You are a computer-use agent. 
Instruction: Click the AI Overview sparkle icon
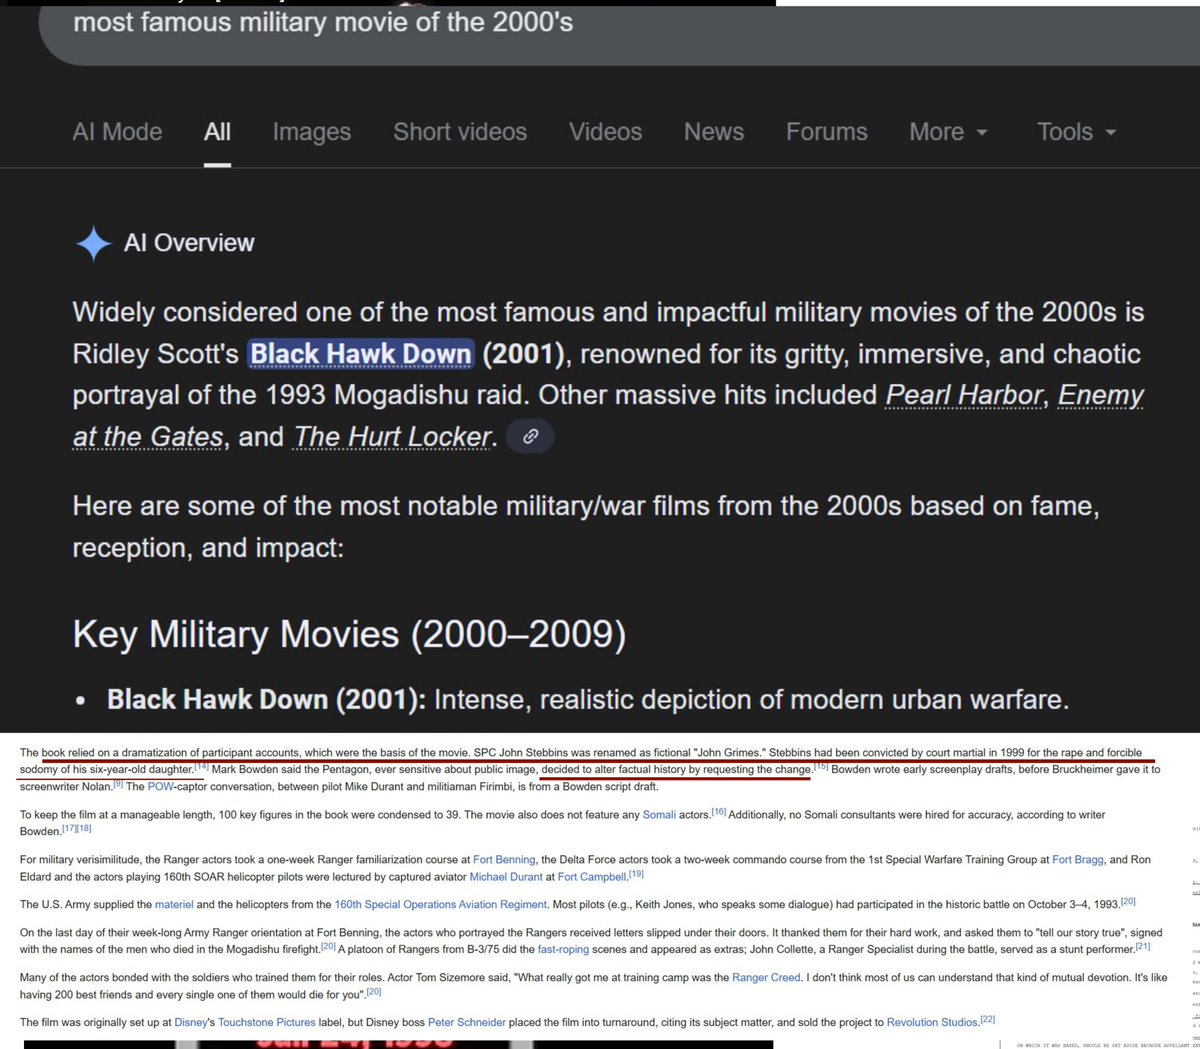tap(94, 243)
